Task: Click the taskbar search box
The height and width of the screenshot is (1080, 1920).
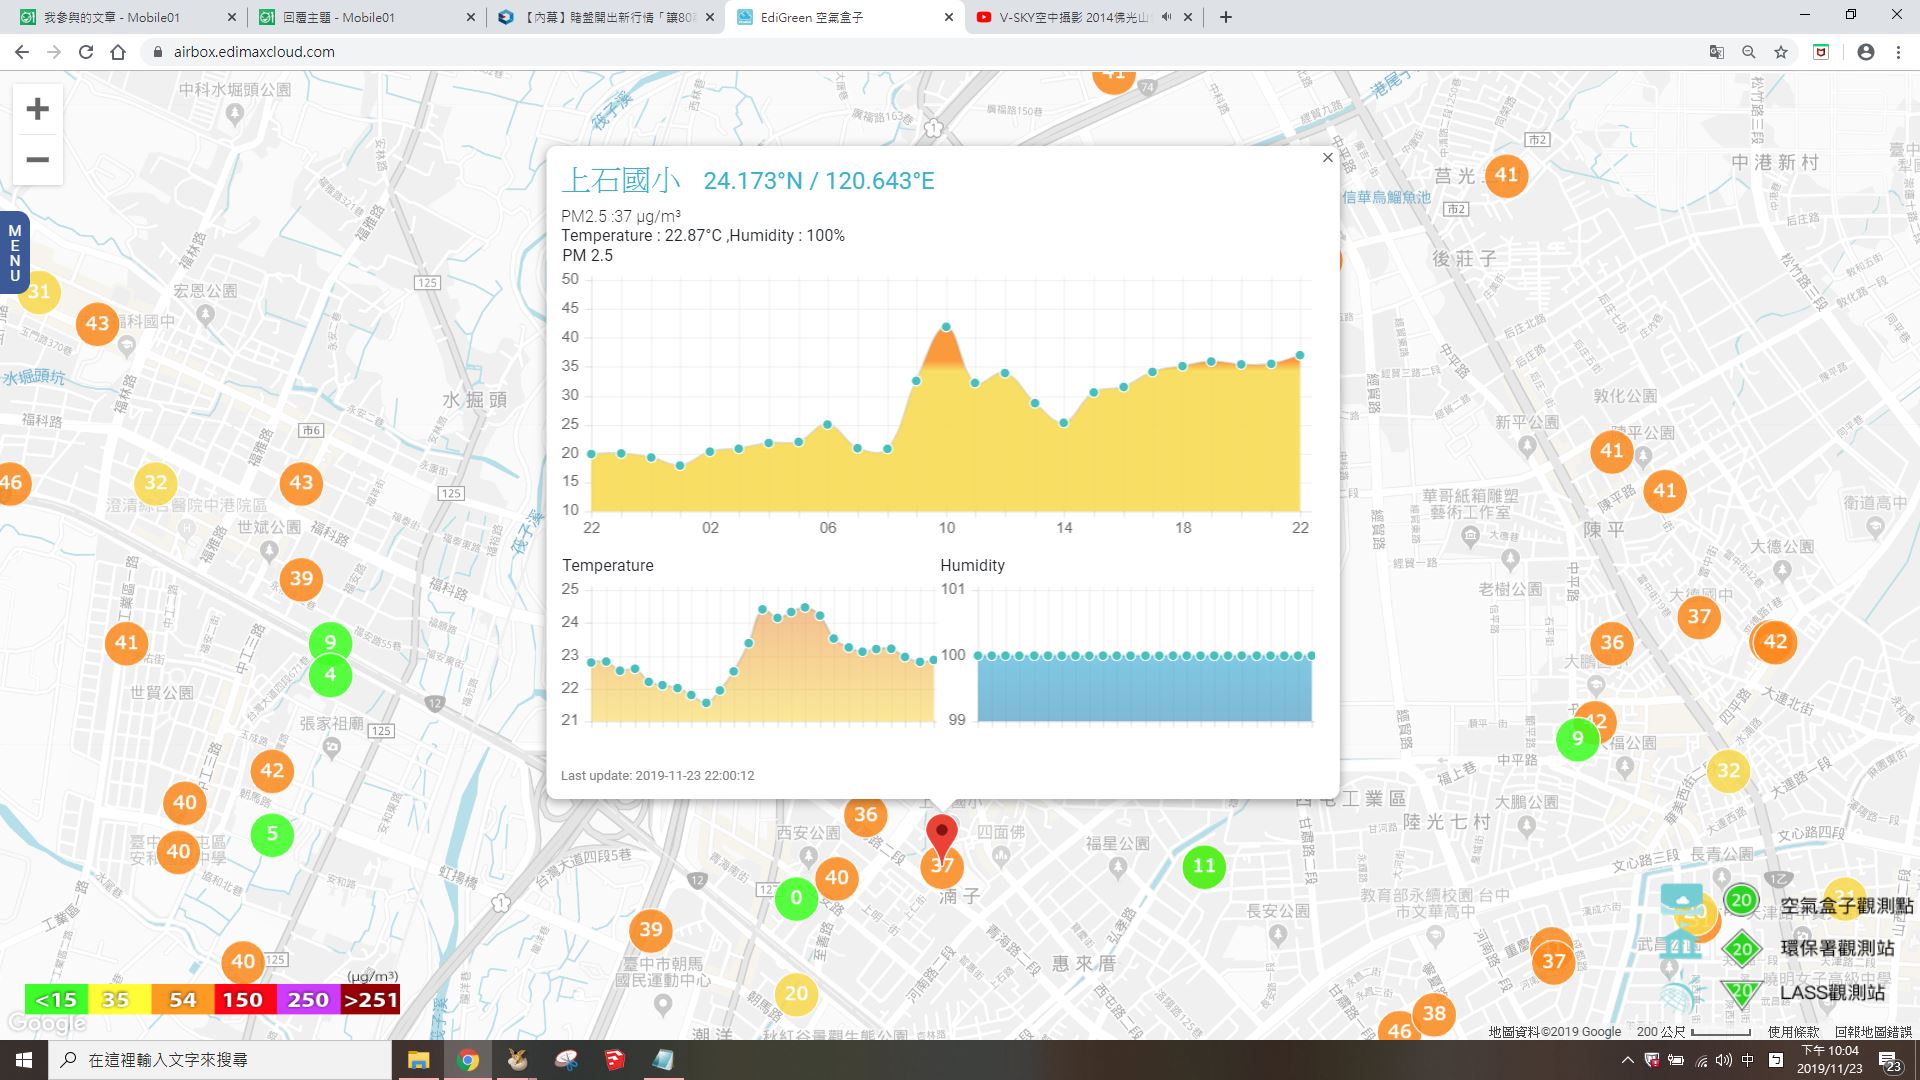Action: (220, 1060)
